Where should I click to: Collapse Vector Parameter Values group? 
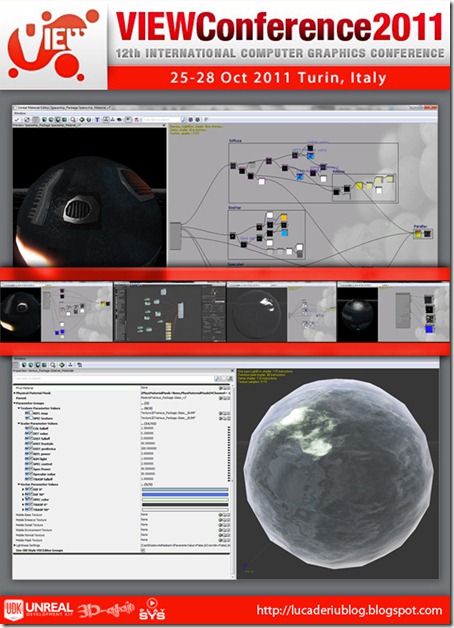coord(18,484)
